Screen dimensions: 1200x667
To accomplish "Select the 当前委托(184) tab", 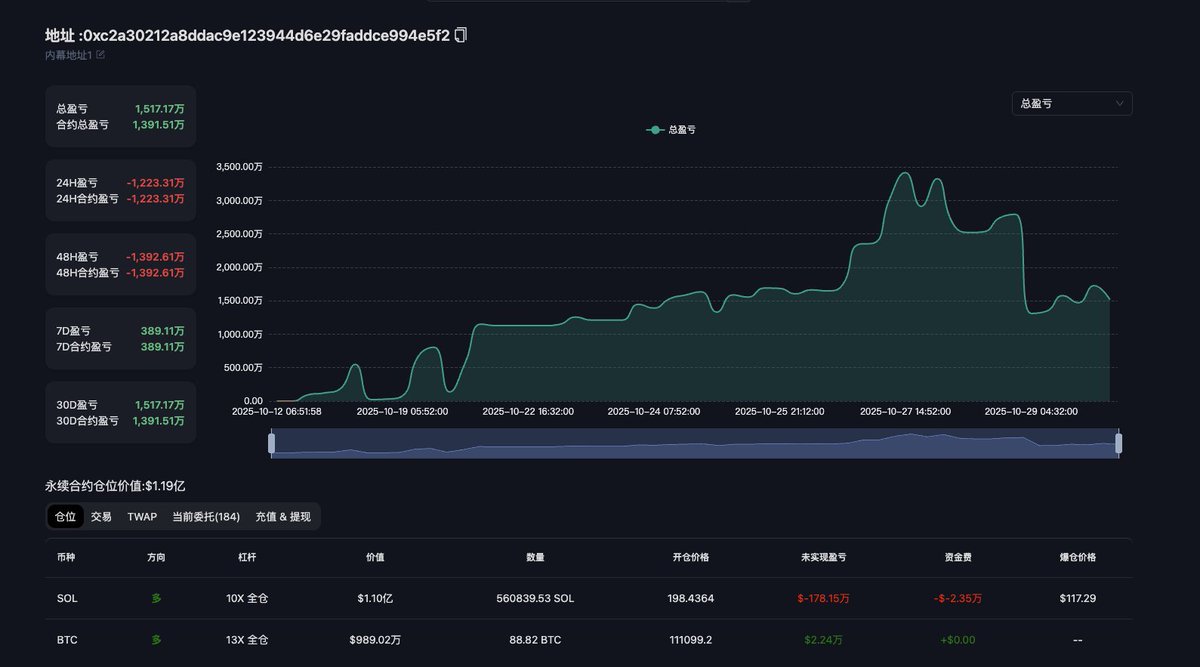I will pos(206,517).
